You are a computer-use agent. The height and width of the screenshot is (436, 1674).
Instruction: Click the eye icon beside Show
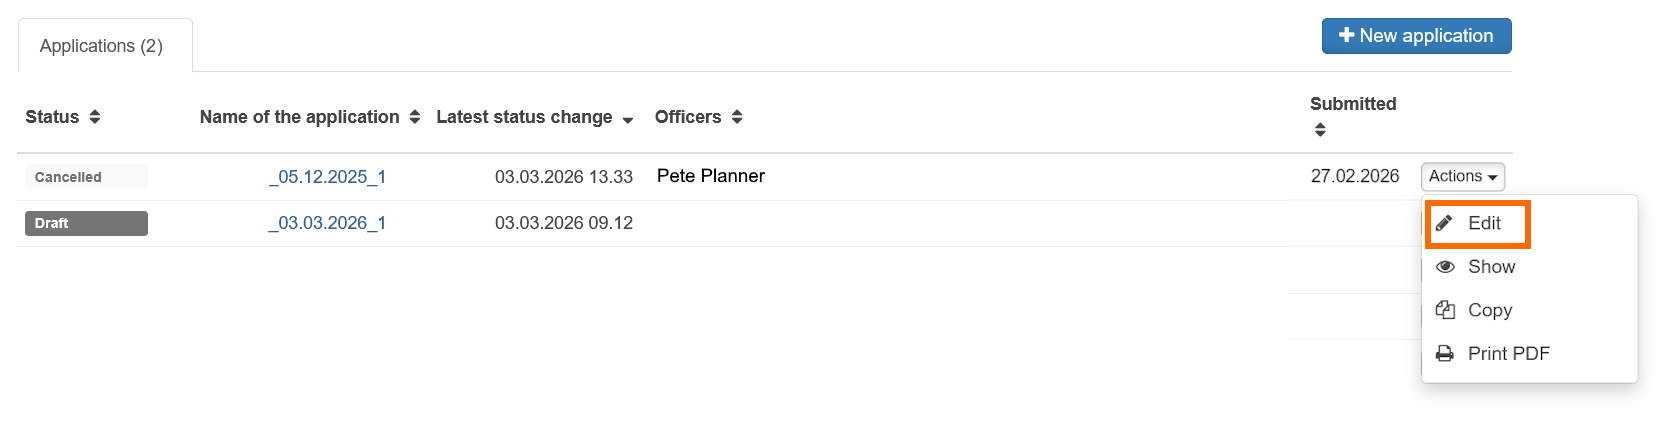1445,267
